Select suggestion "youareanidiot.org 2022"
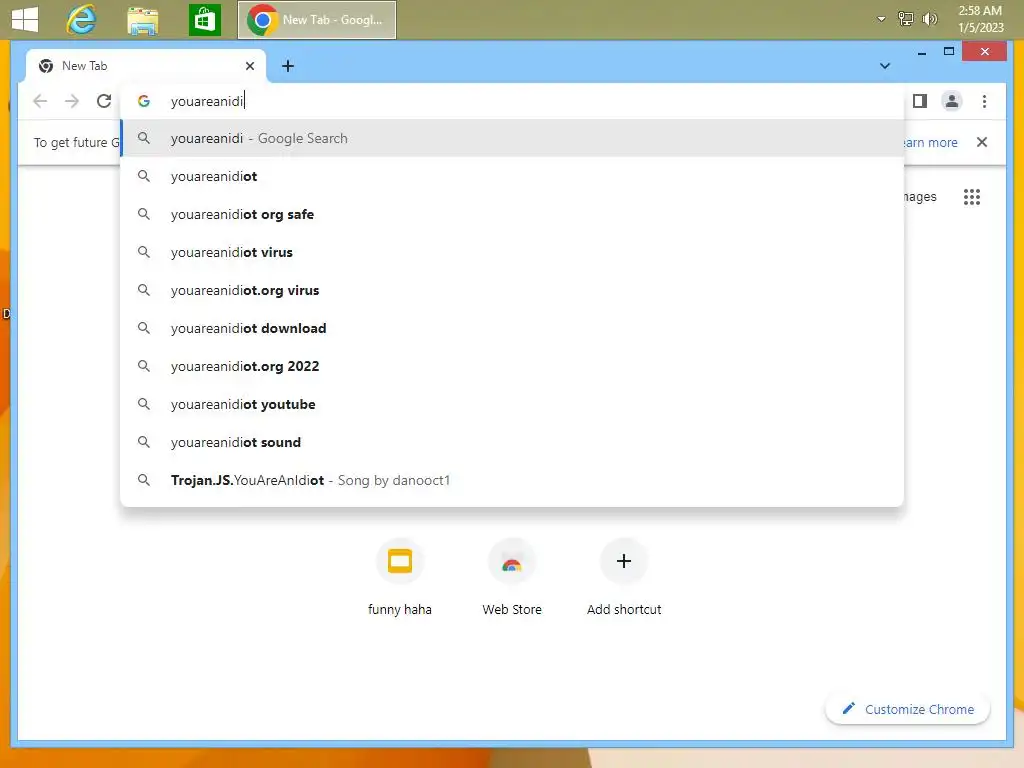This screenshot has width=1024, height=768. (512, 366)
